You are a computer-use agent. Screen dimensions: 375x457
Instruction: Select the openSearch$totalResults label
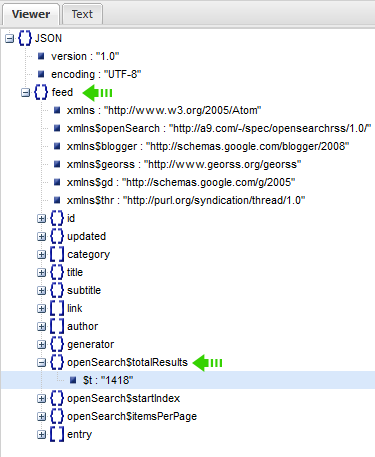[x=127, y=363]
